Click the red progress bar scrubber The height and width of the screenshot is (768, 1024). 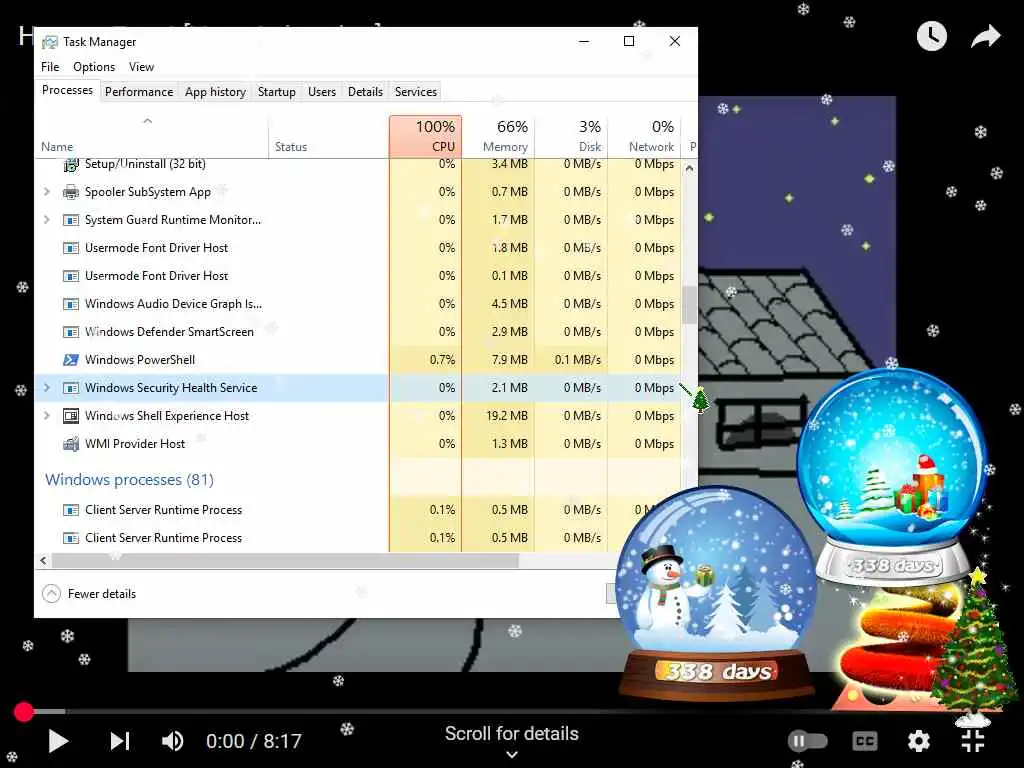24,712
